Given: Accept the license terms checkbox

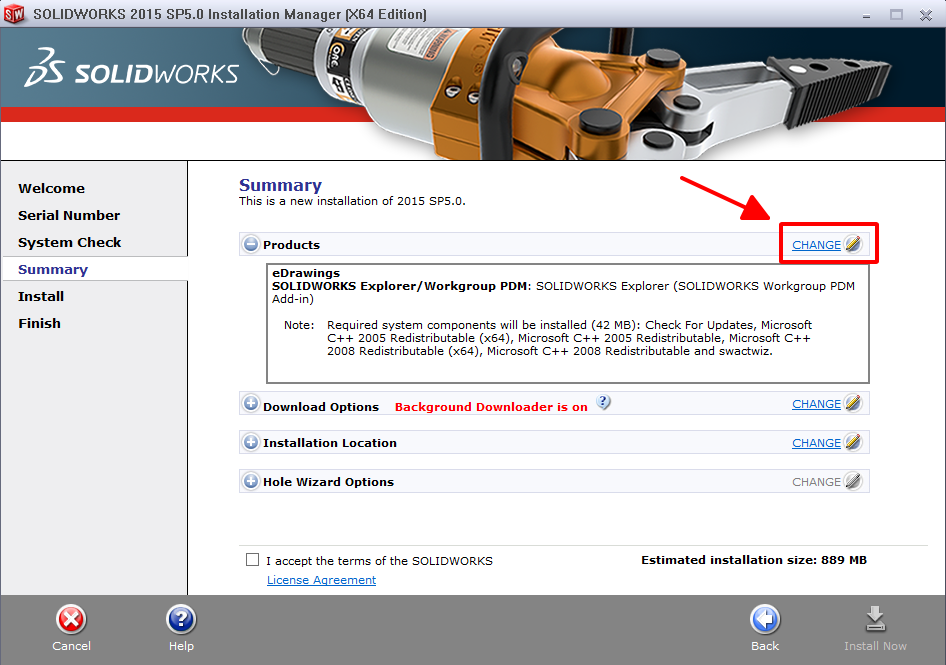Looking at the screenshot, I should coord(252,560).
